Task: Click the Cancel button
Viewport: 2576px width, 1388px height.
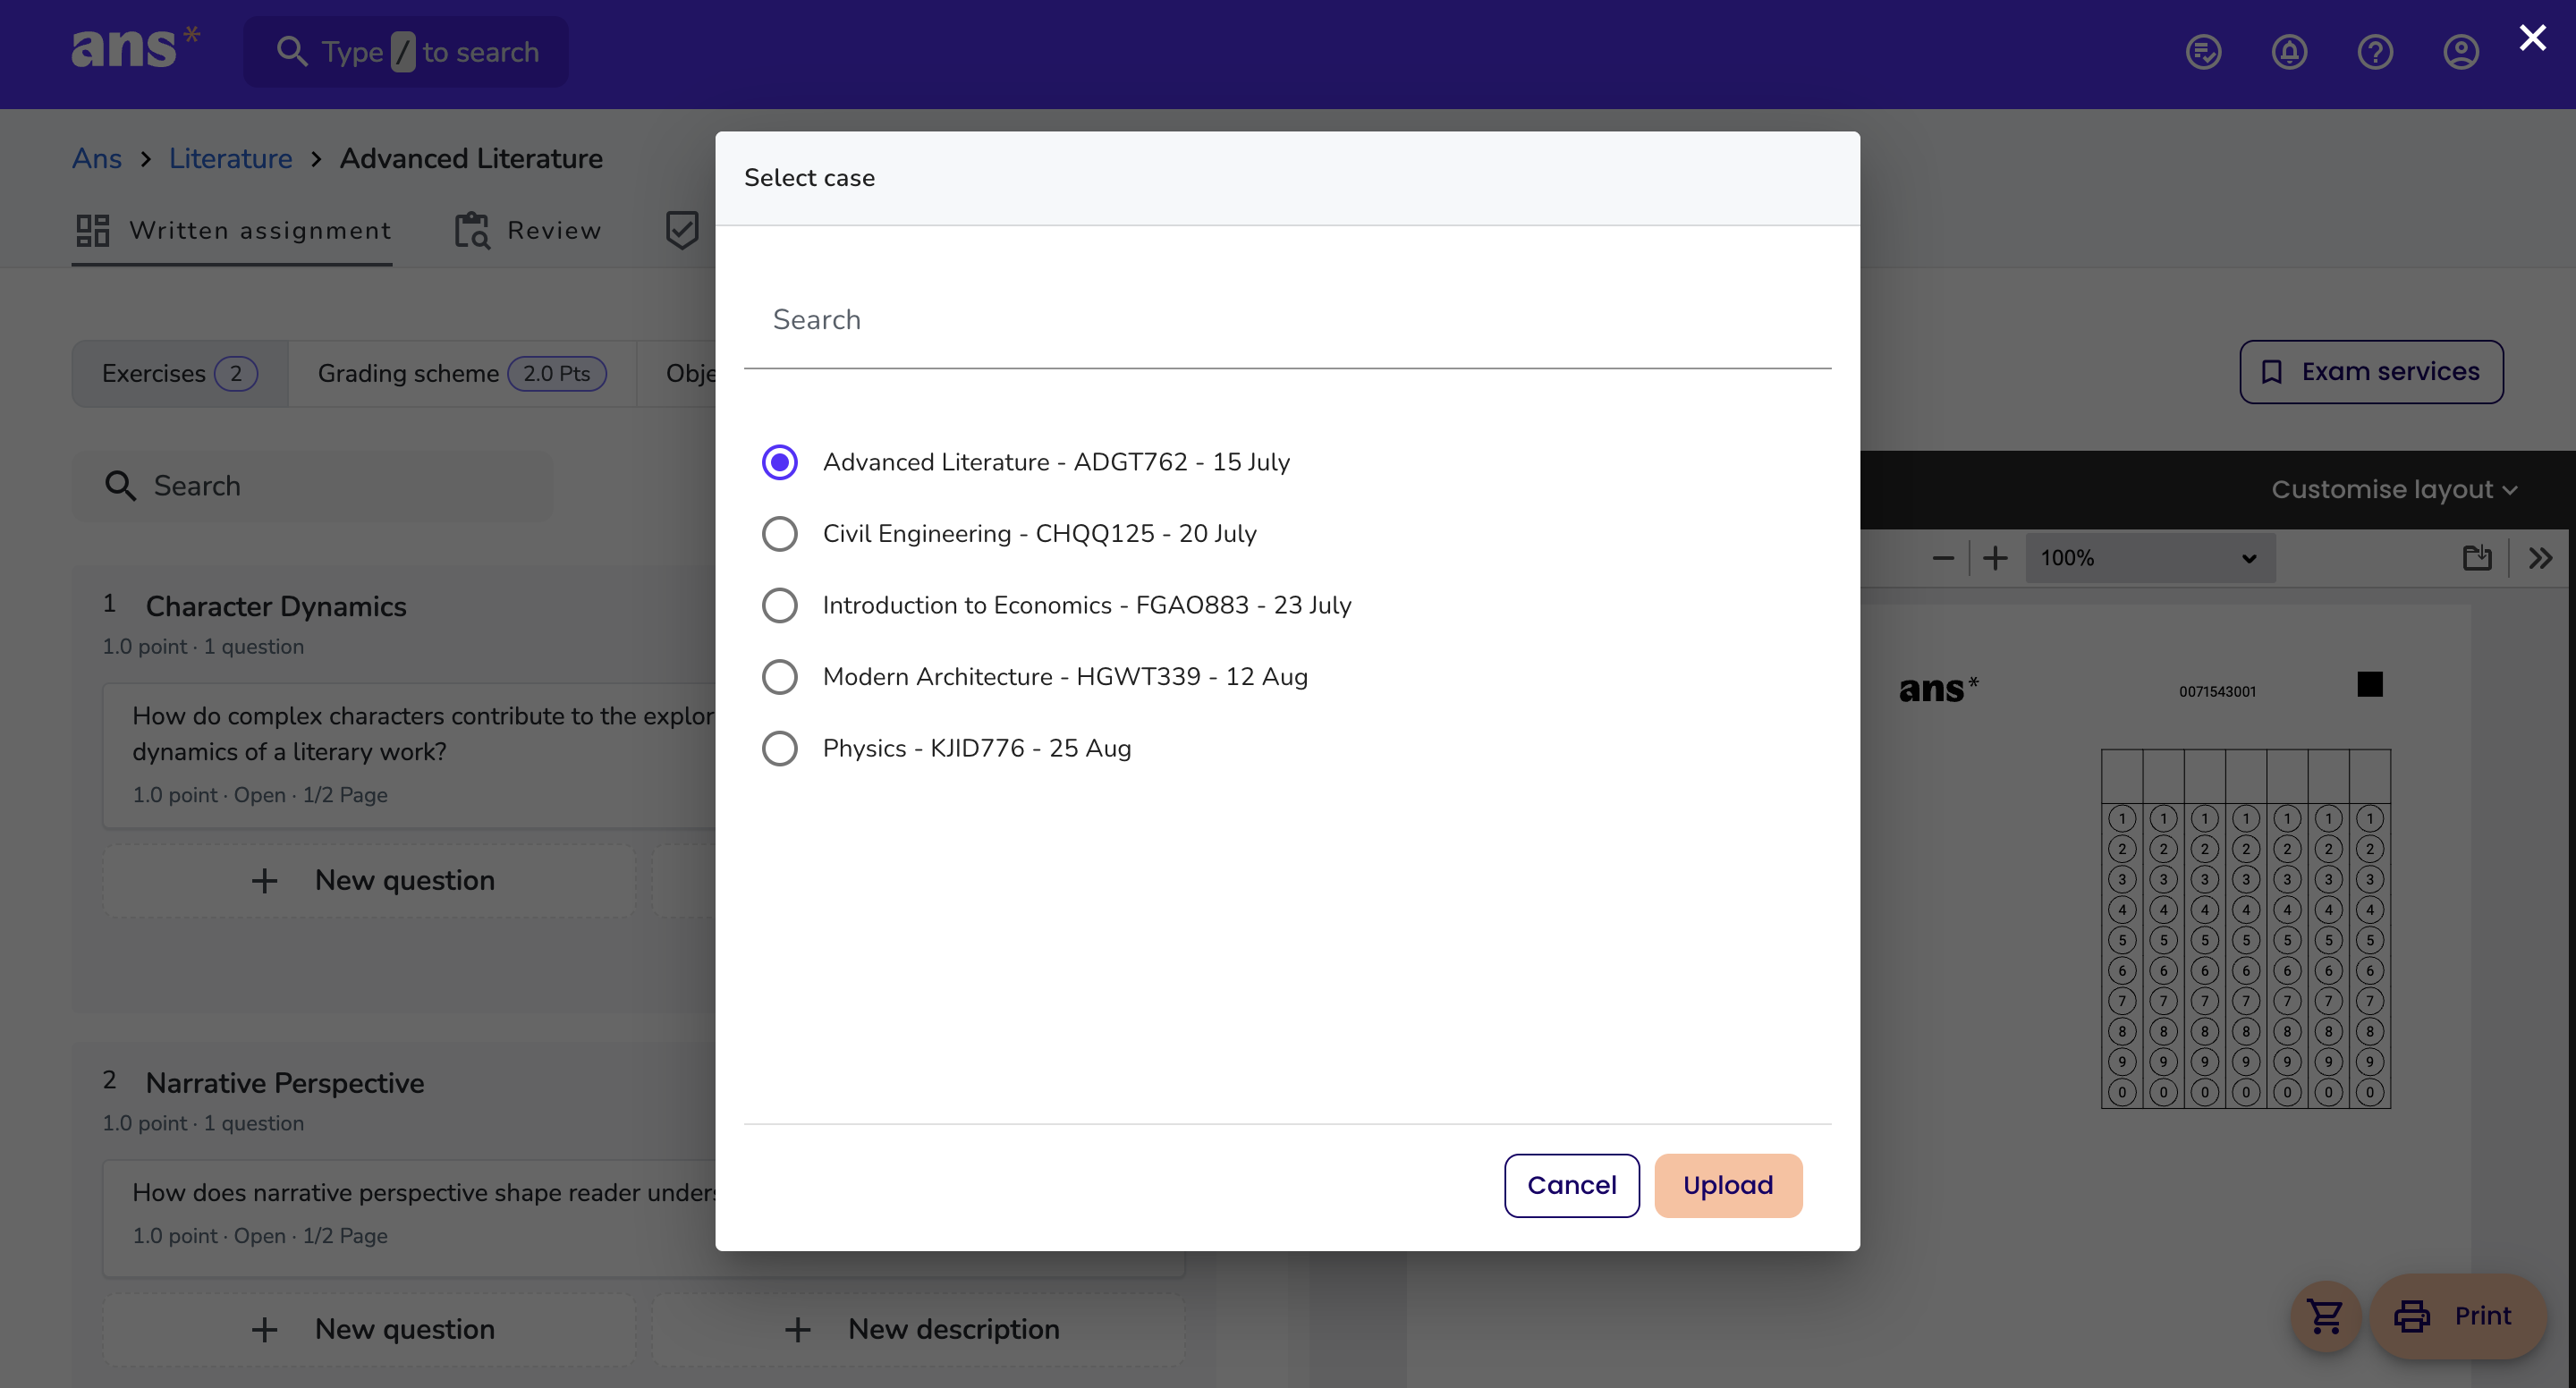Action: pos(1572,1186)
